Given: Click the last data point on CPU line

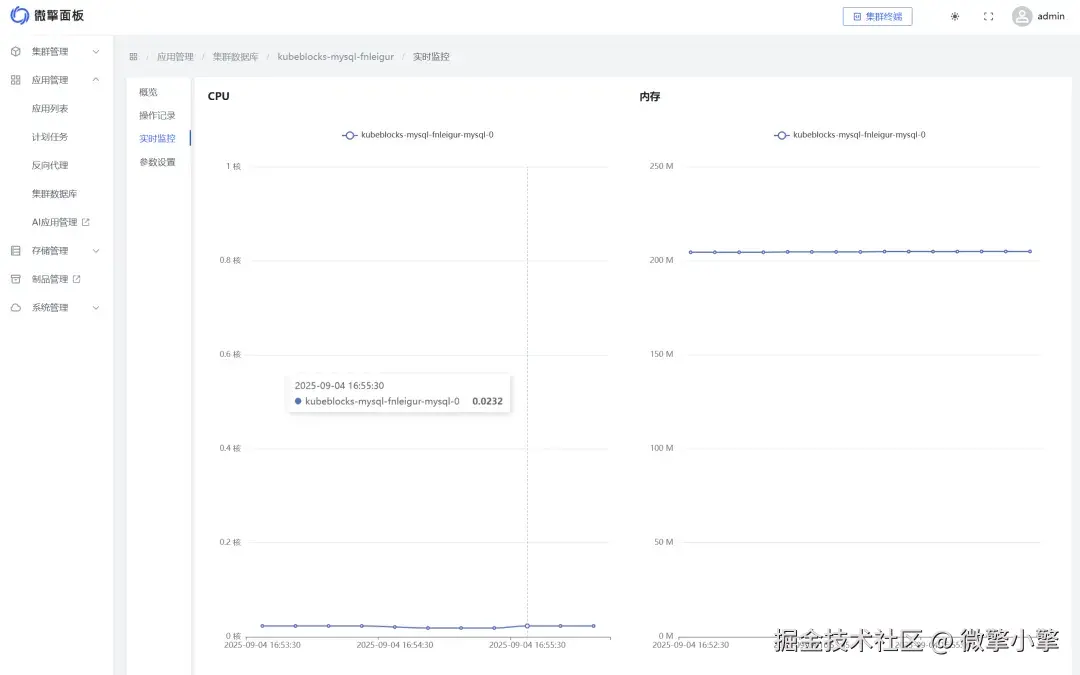Looking at the screenshot, I should (x=594, y=625).
